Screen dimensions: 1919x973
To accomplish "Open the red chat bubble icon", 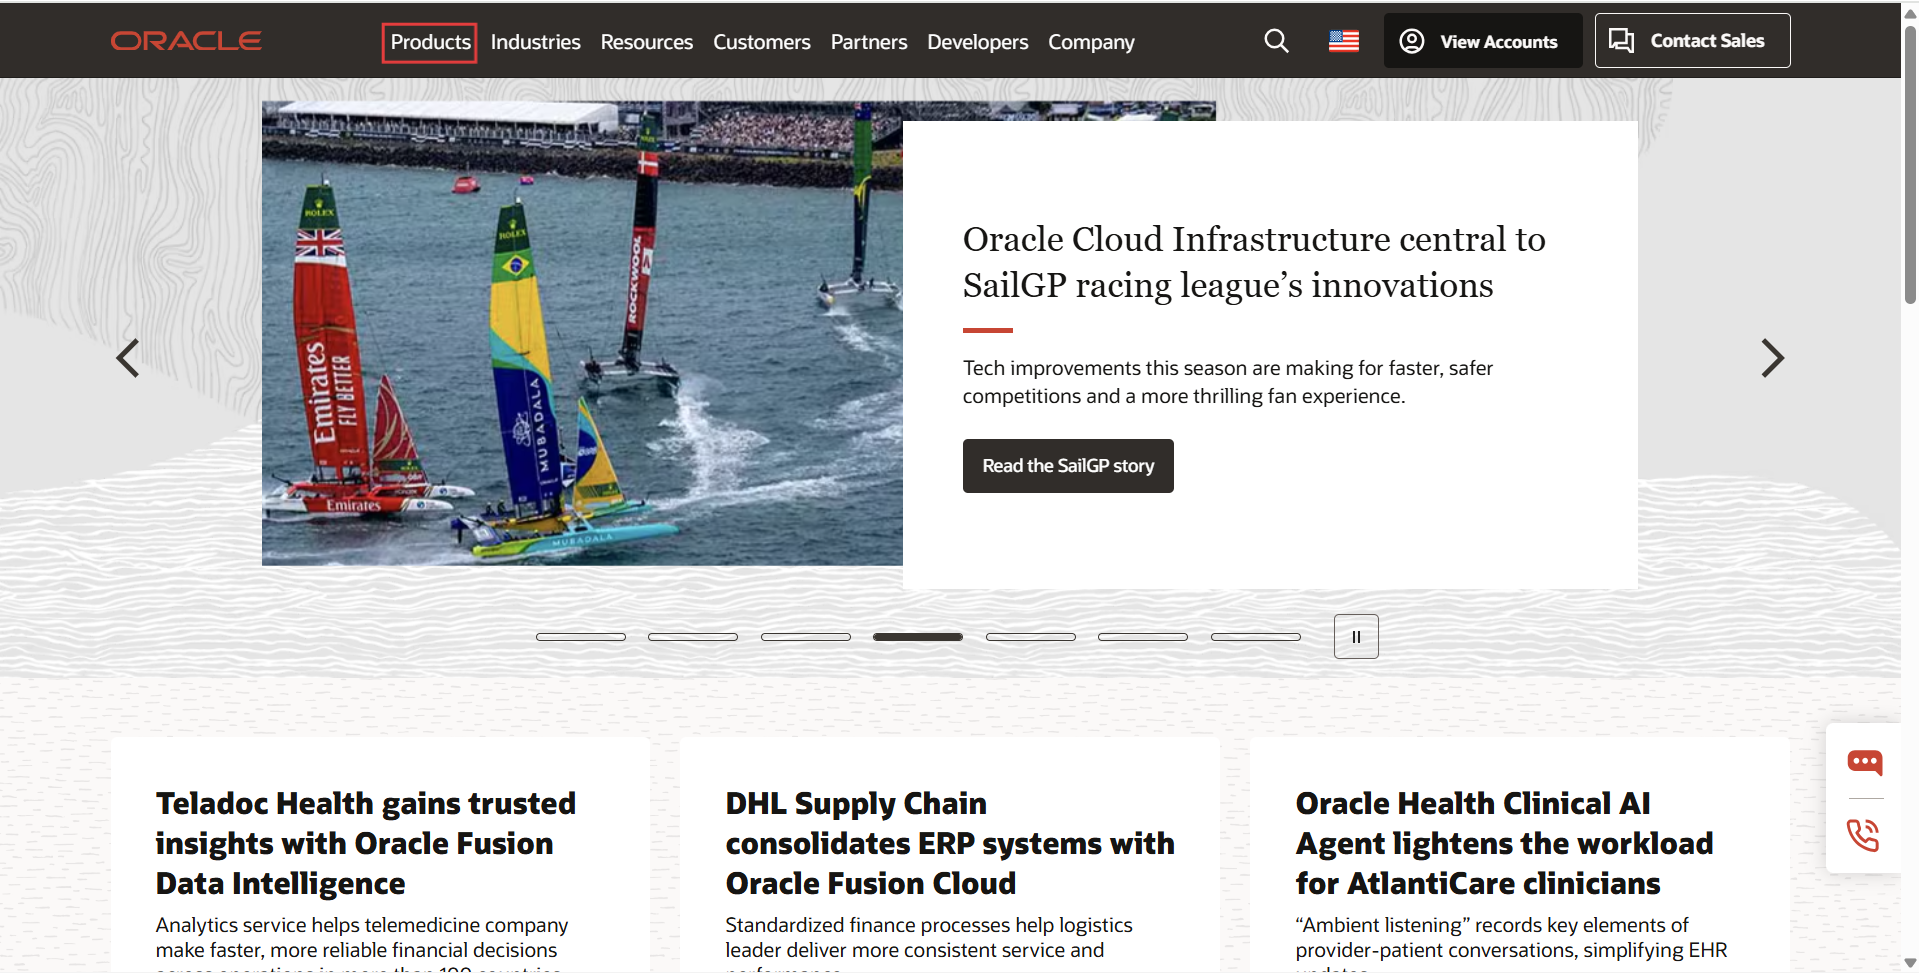I will 1864,763.
